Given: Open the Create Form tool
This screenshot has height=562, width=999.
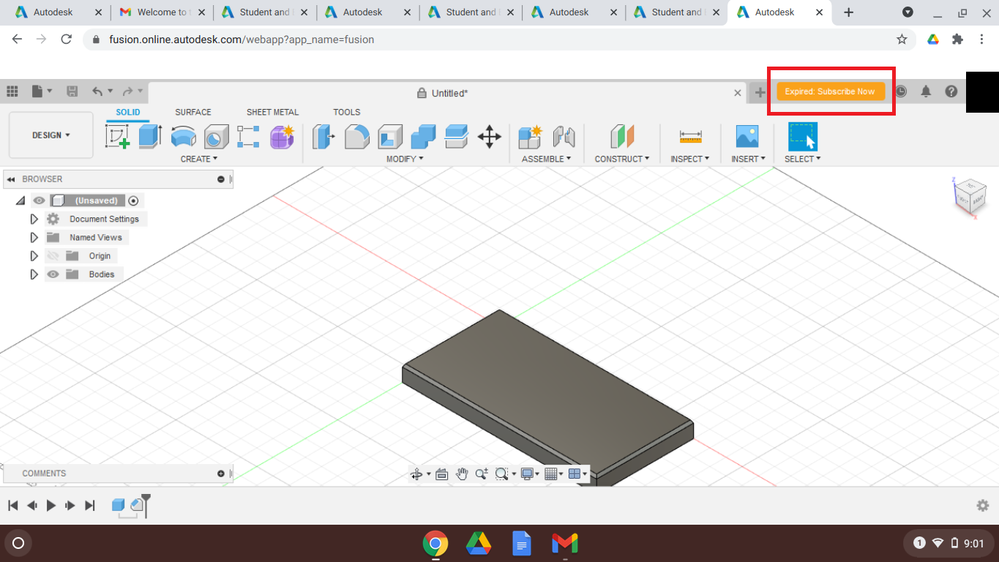Looking at the screenshot, I should pos(281,136).
